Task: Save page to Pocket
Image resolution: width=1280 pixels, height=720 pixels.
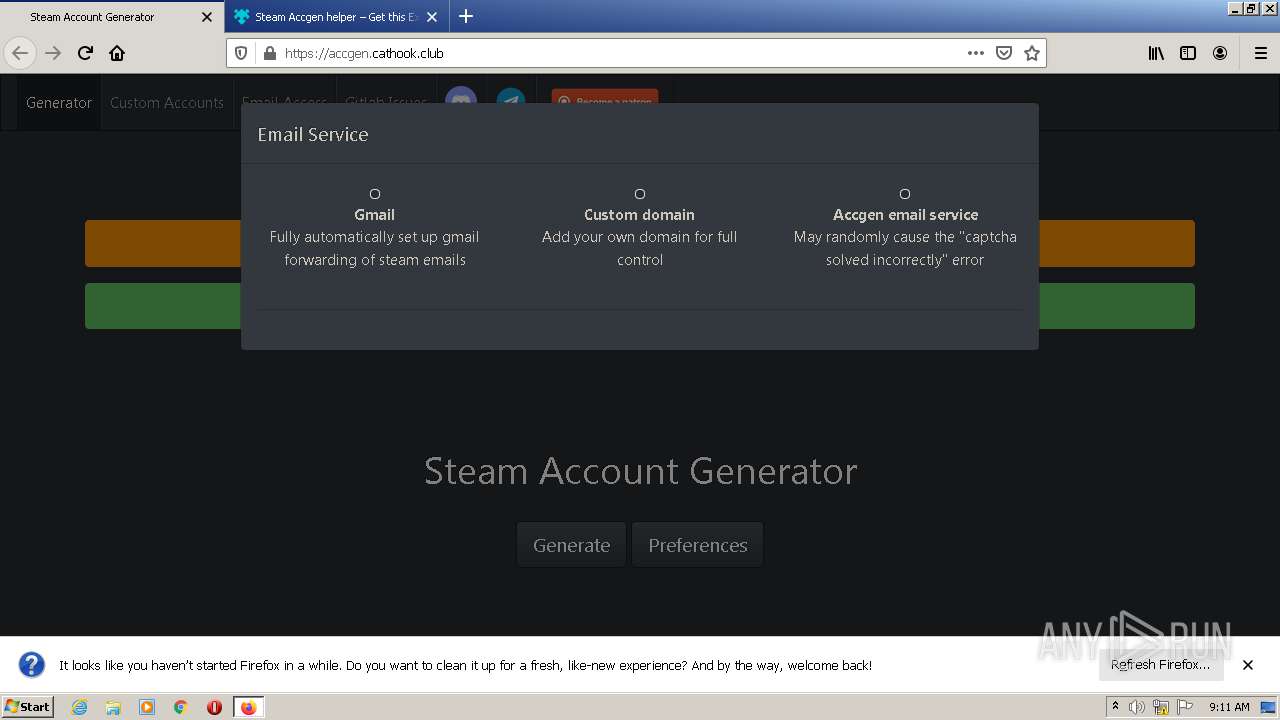Action: click(x=1004, y=53)
